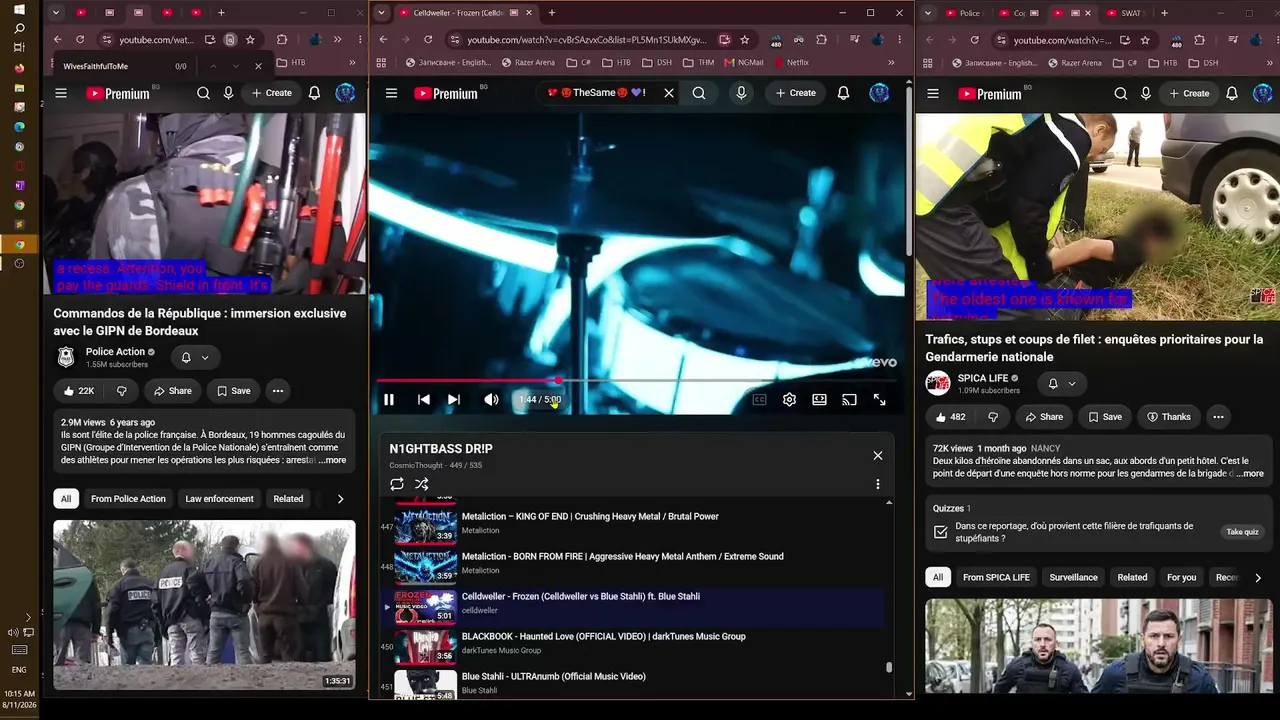The image size is (1280, 720).
Task: Expand hidden bookmarks chevron in middle window
Action: point(891,62)
